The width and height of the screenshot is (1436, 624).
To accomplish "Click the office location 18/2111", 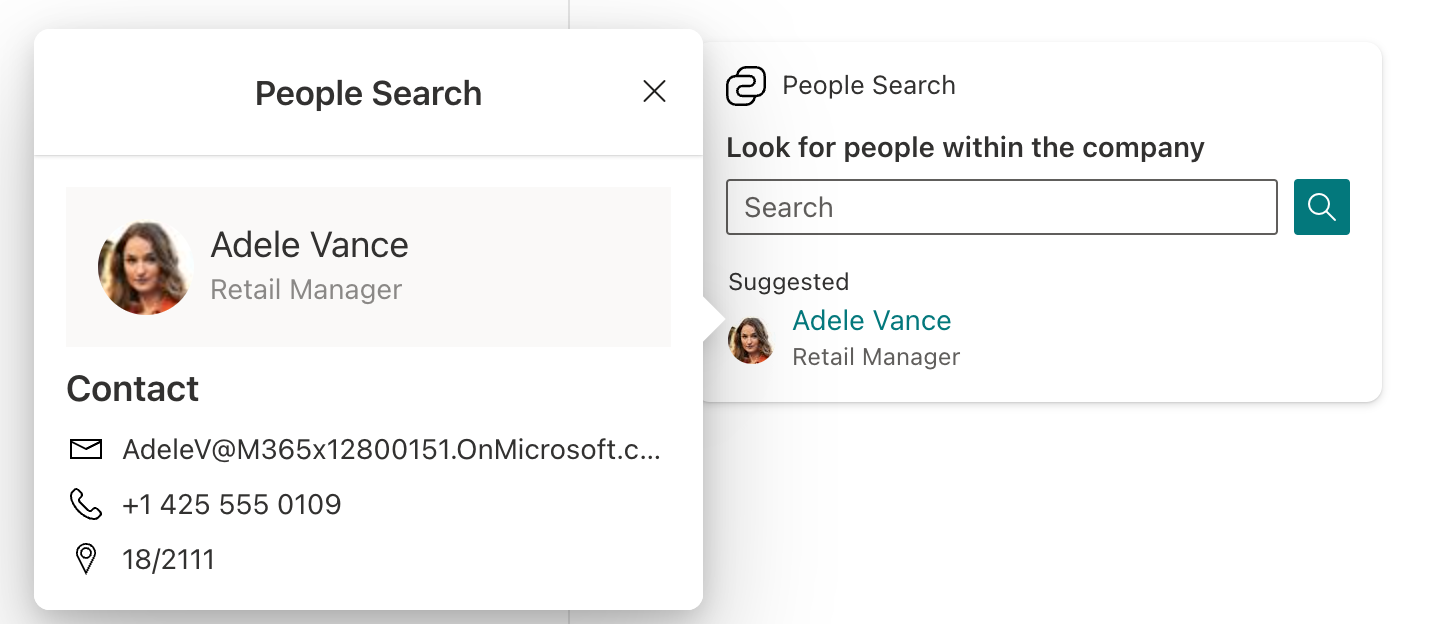I will [168, 559].
